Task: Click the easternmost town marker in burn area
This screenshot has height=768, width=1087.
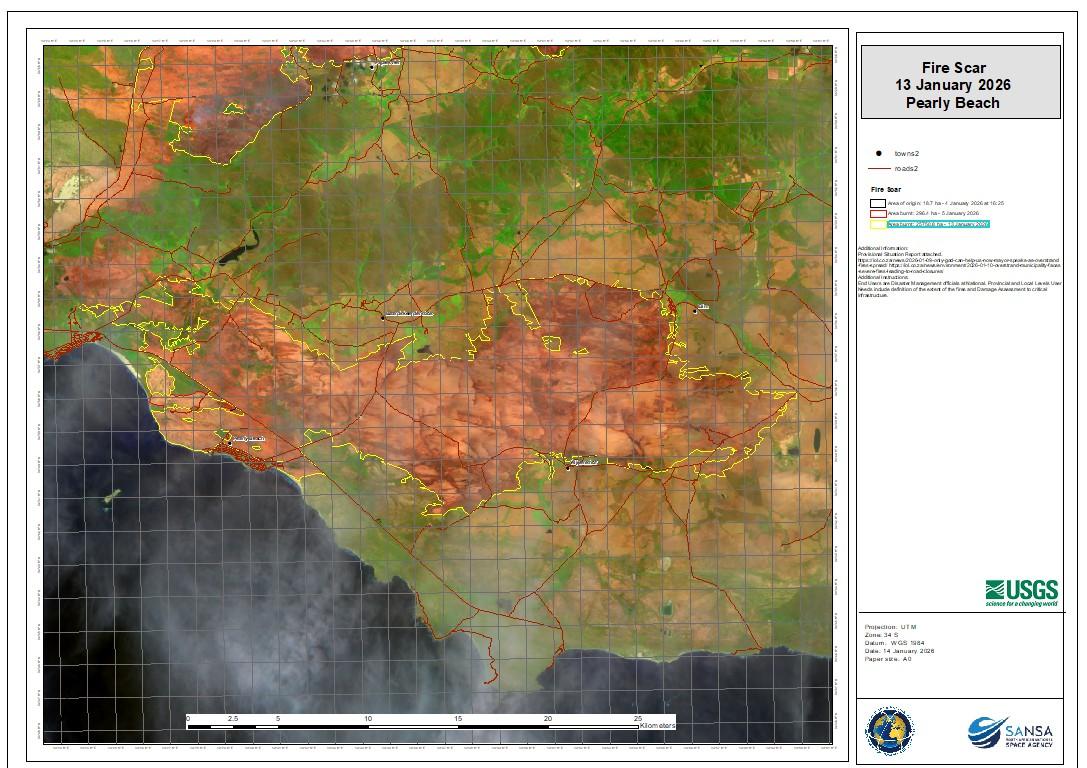Action: click(695, 310)
